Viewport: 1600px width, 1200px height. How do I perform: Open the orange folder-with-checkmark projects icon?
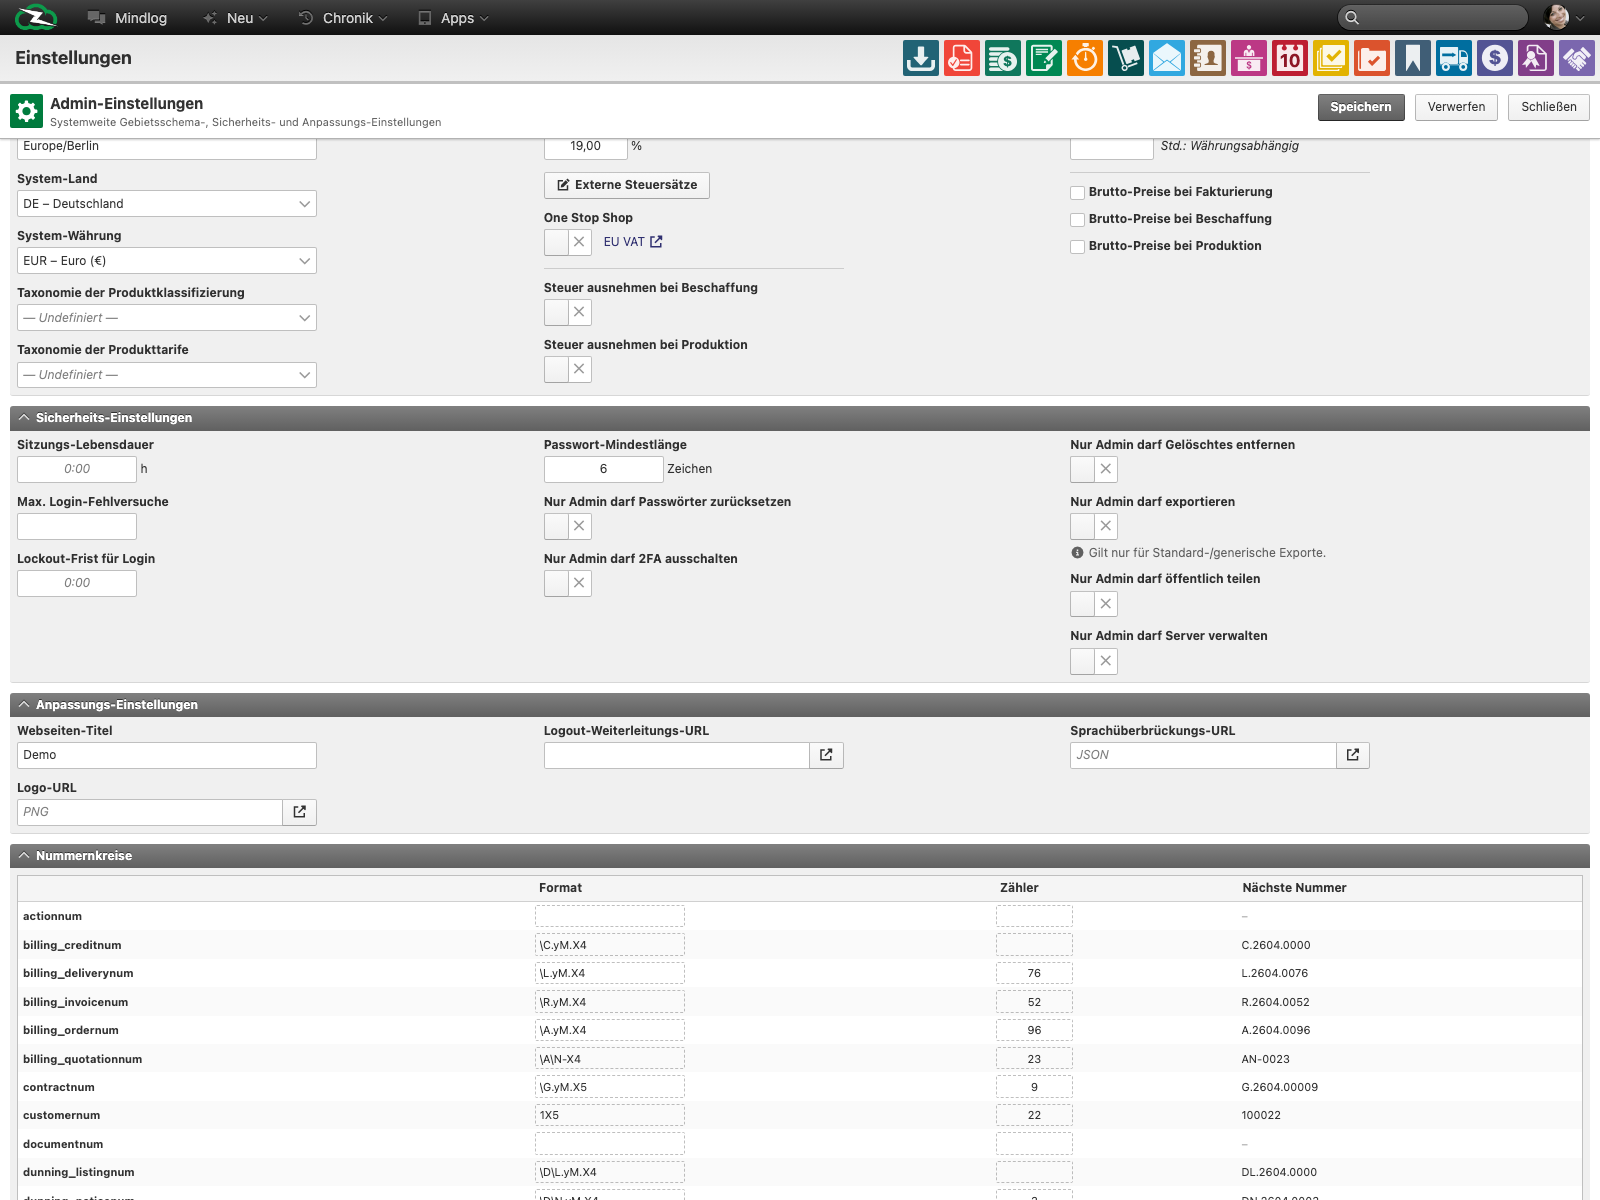click(x=1371, y=58)
